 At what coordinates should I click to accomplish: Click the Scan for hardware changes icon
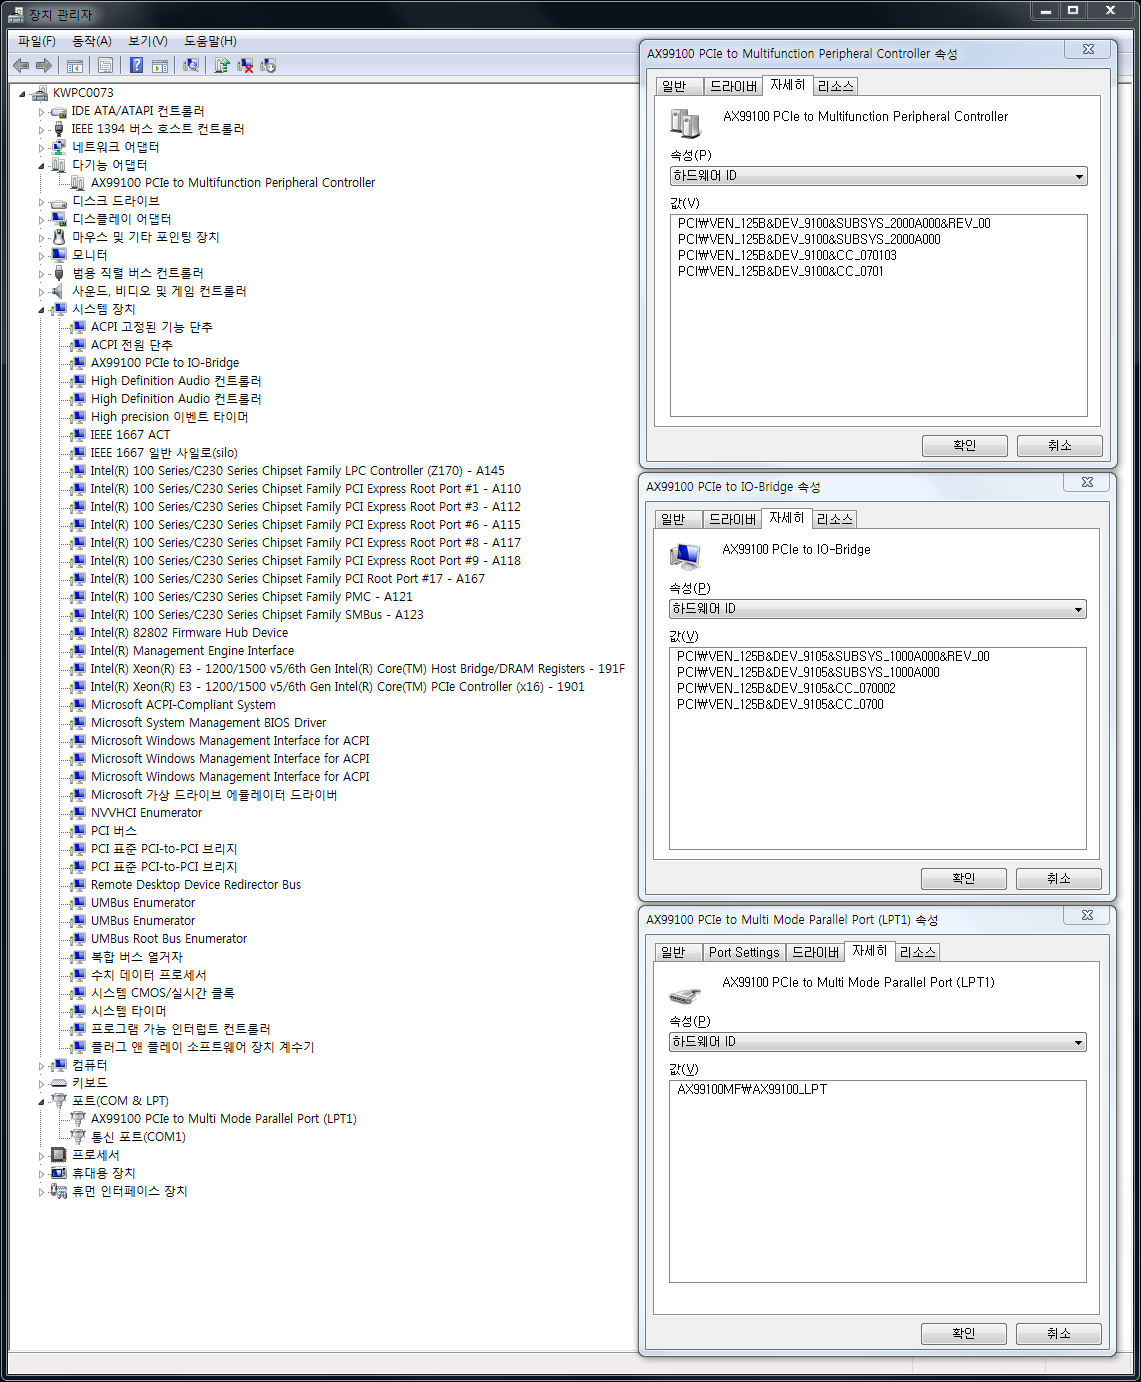[190, 65]
